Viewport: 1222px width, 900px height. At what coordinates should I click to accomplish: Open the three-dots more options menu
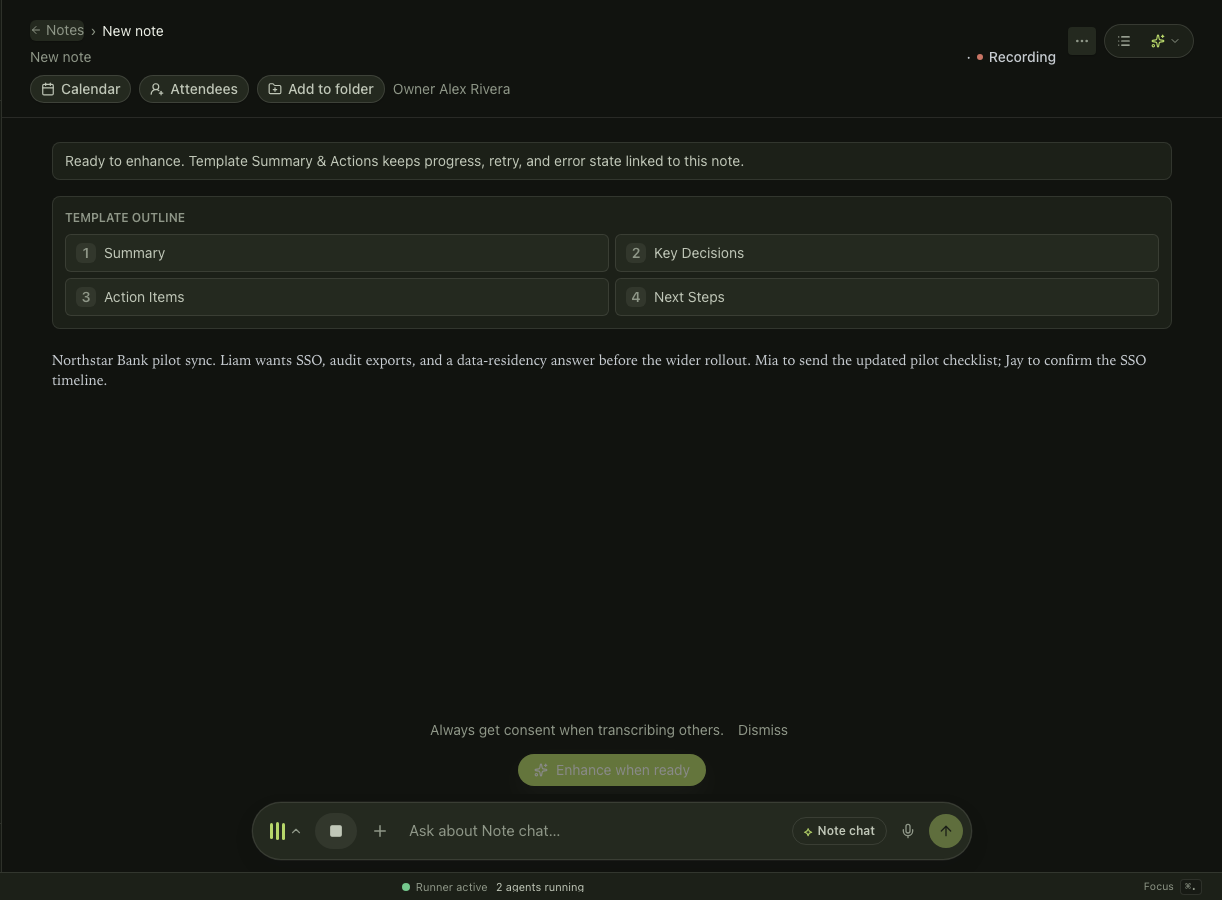click(x=1082, y=41)
